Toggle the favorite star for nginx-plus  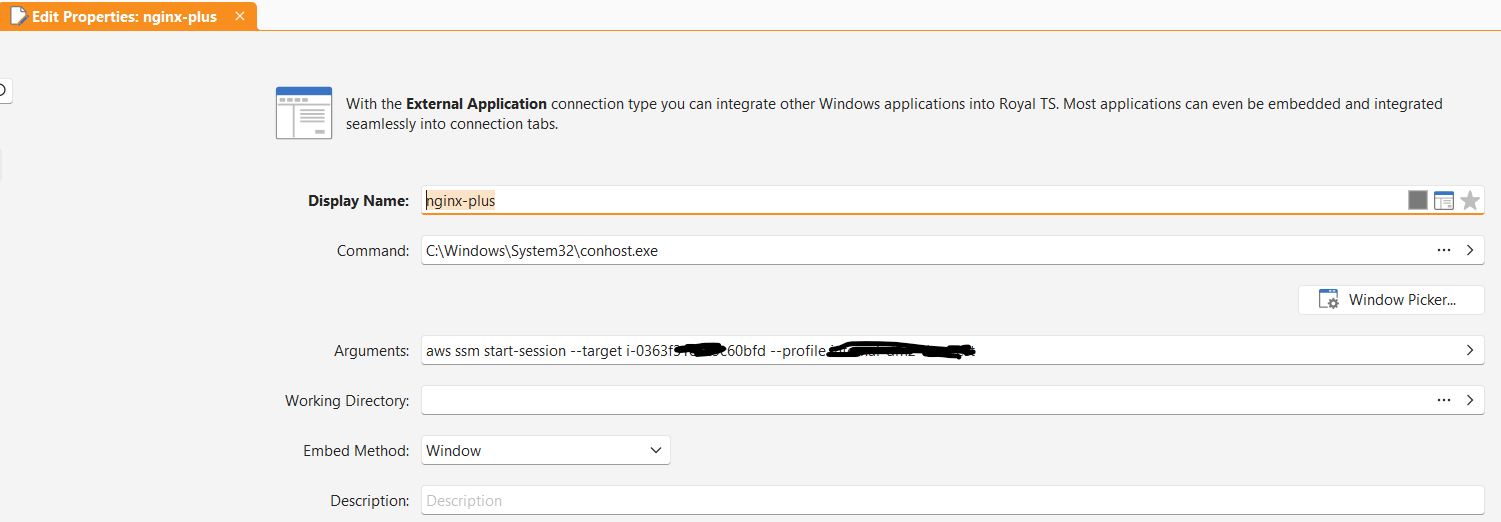click(x=1469, y=201)
